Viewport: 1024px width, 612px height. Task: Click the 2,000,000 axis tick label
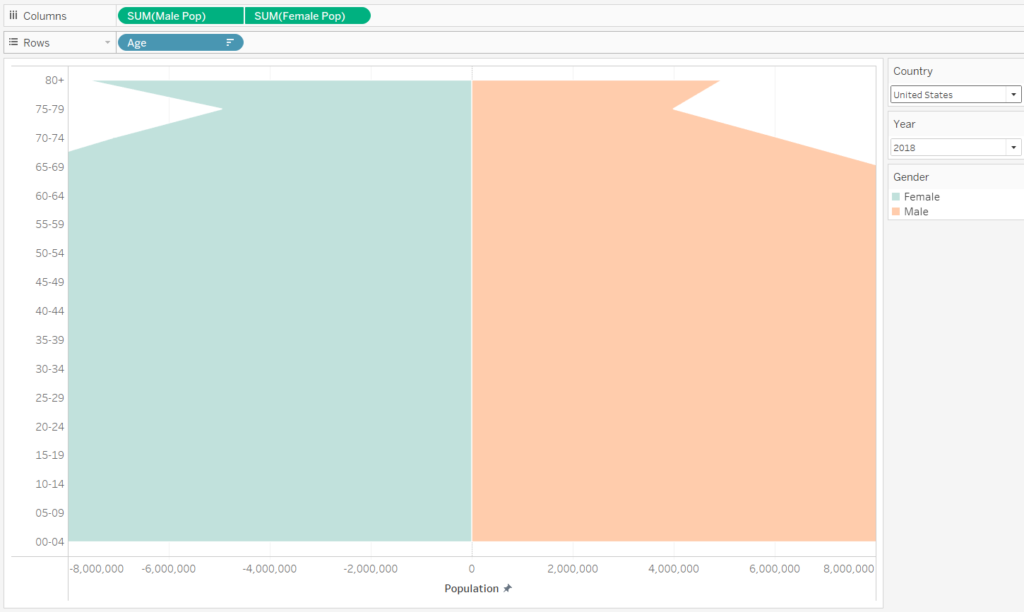pos(573,569)
